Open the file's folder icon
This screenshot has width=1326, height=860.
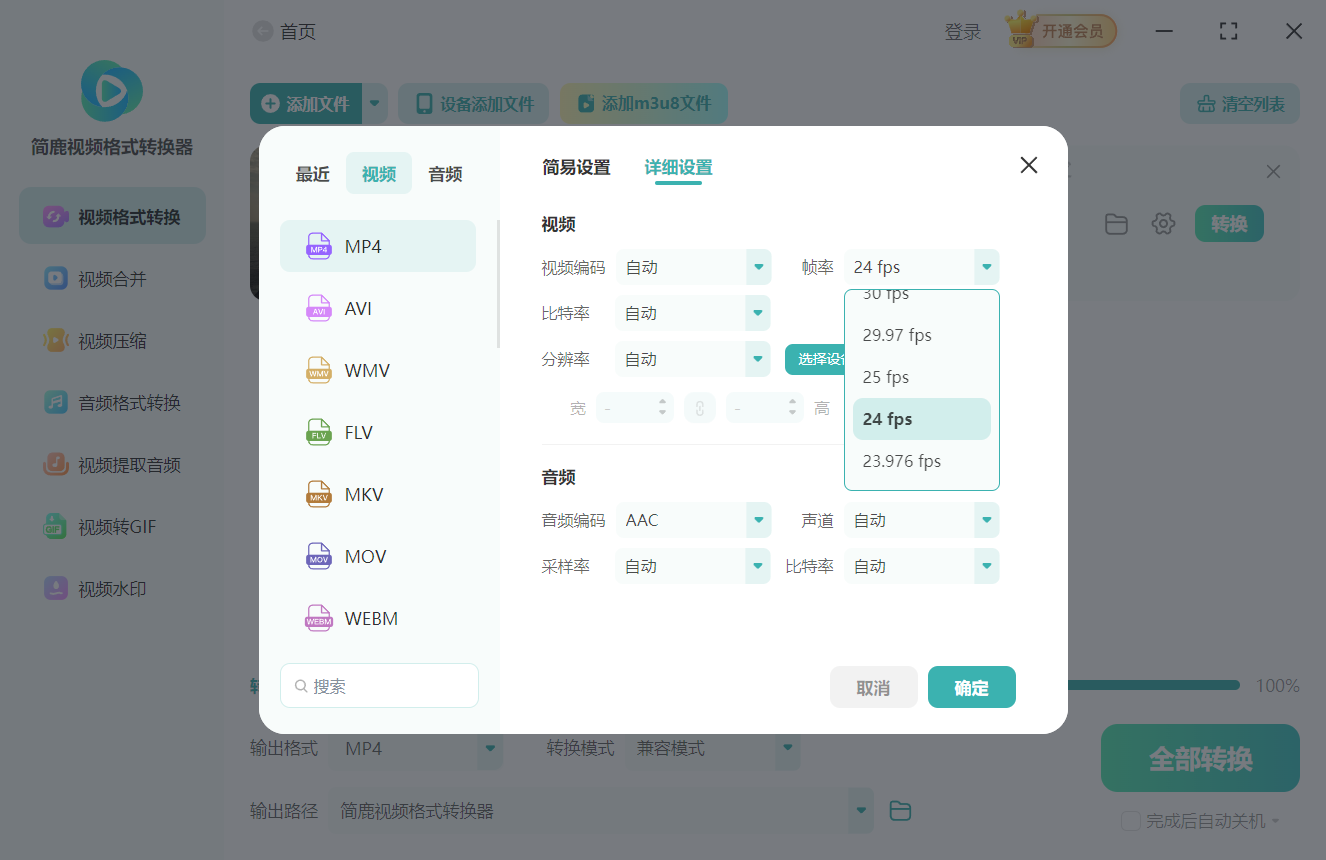point(1116,224)
